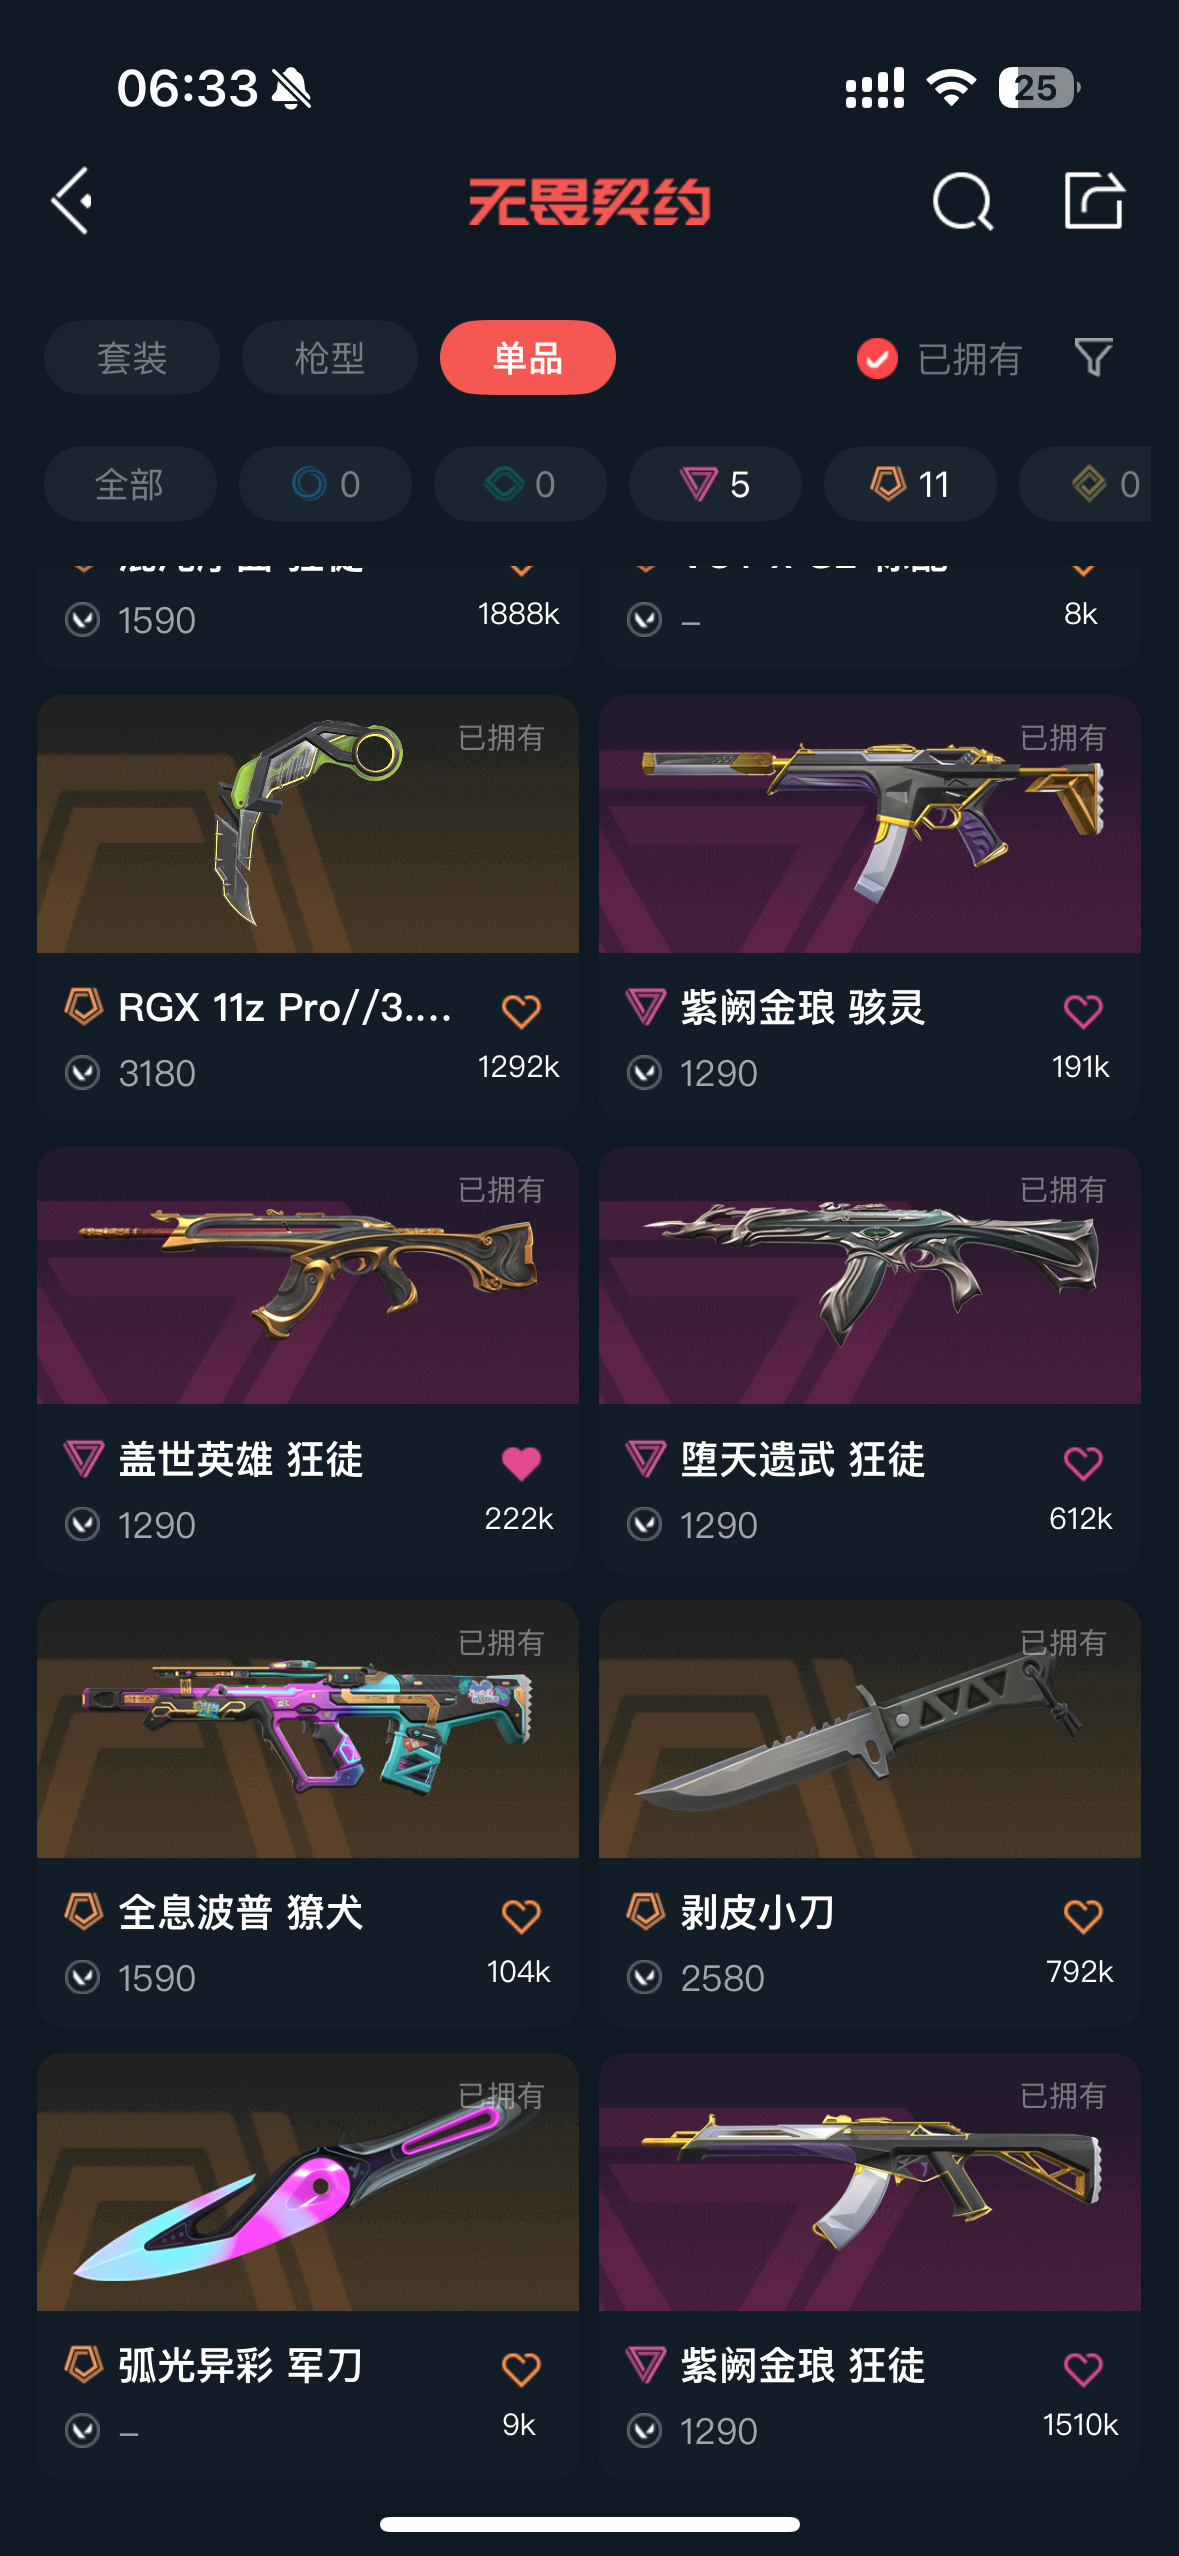The width and height of the screenshot is (1179, 2556).
Task: Open the 剥皮小刀 knife thumbnail
Action: point(869,1729)
